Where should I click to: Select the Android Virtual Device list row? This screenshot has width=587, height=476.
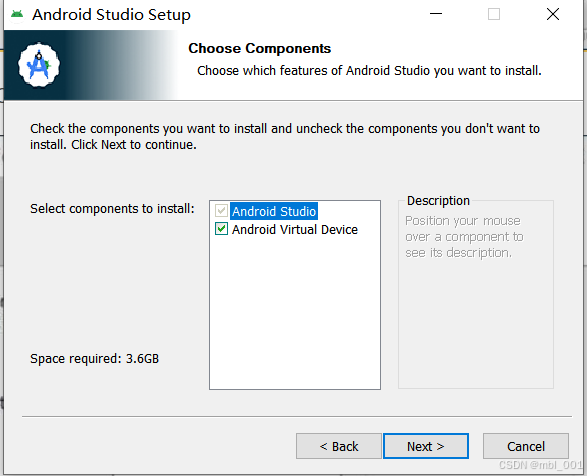(x=295, y=229)
